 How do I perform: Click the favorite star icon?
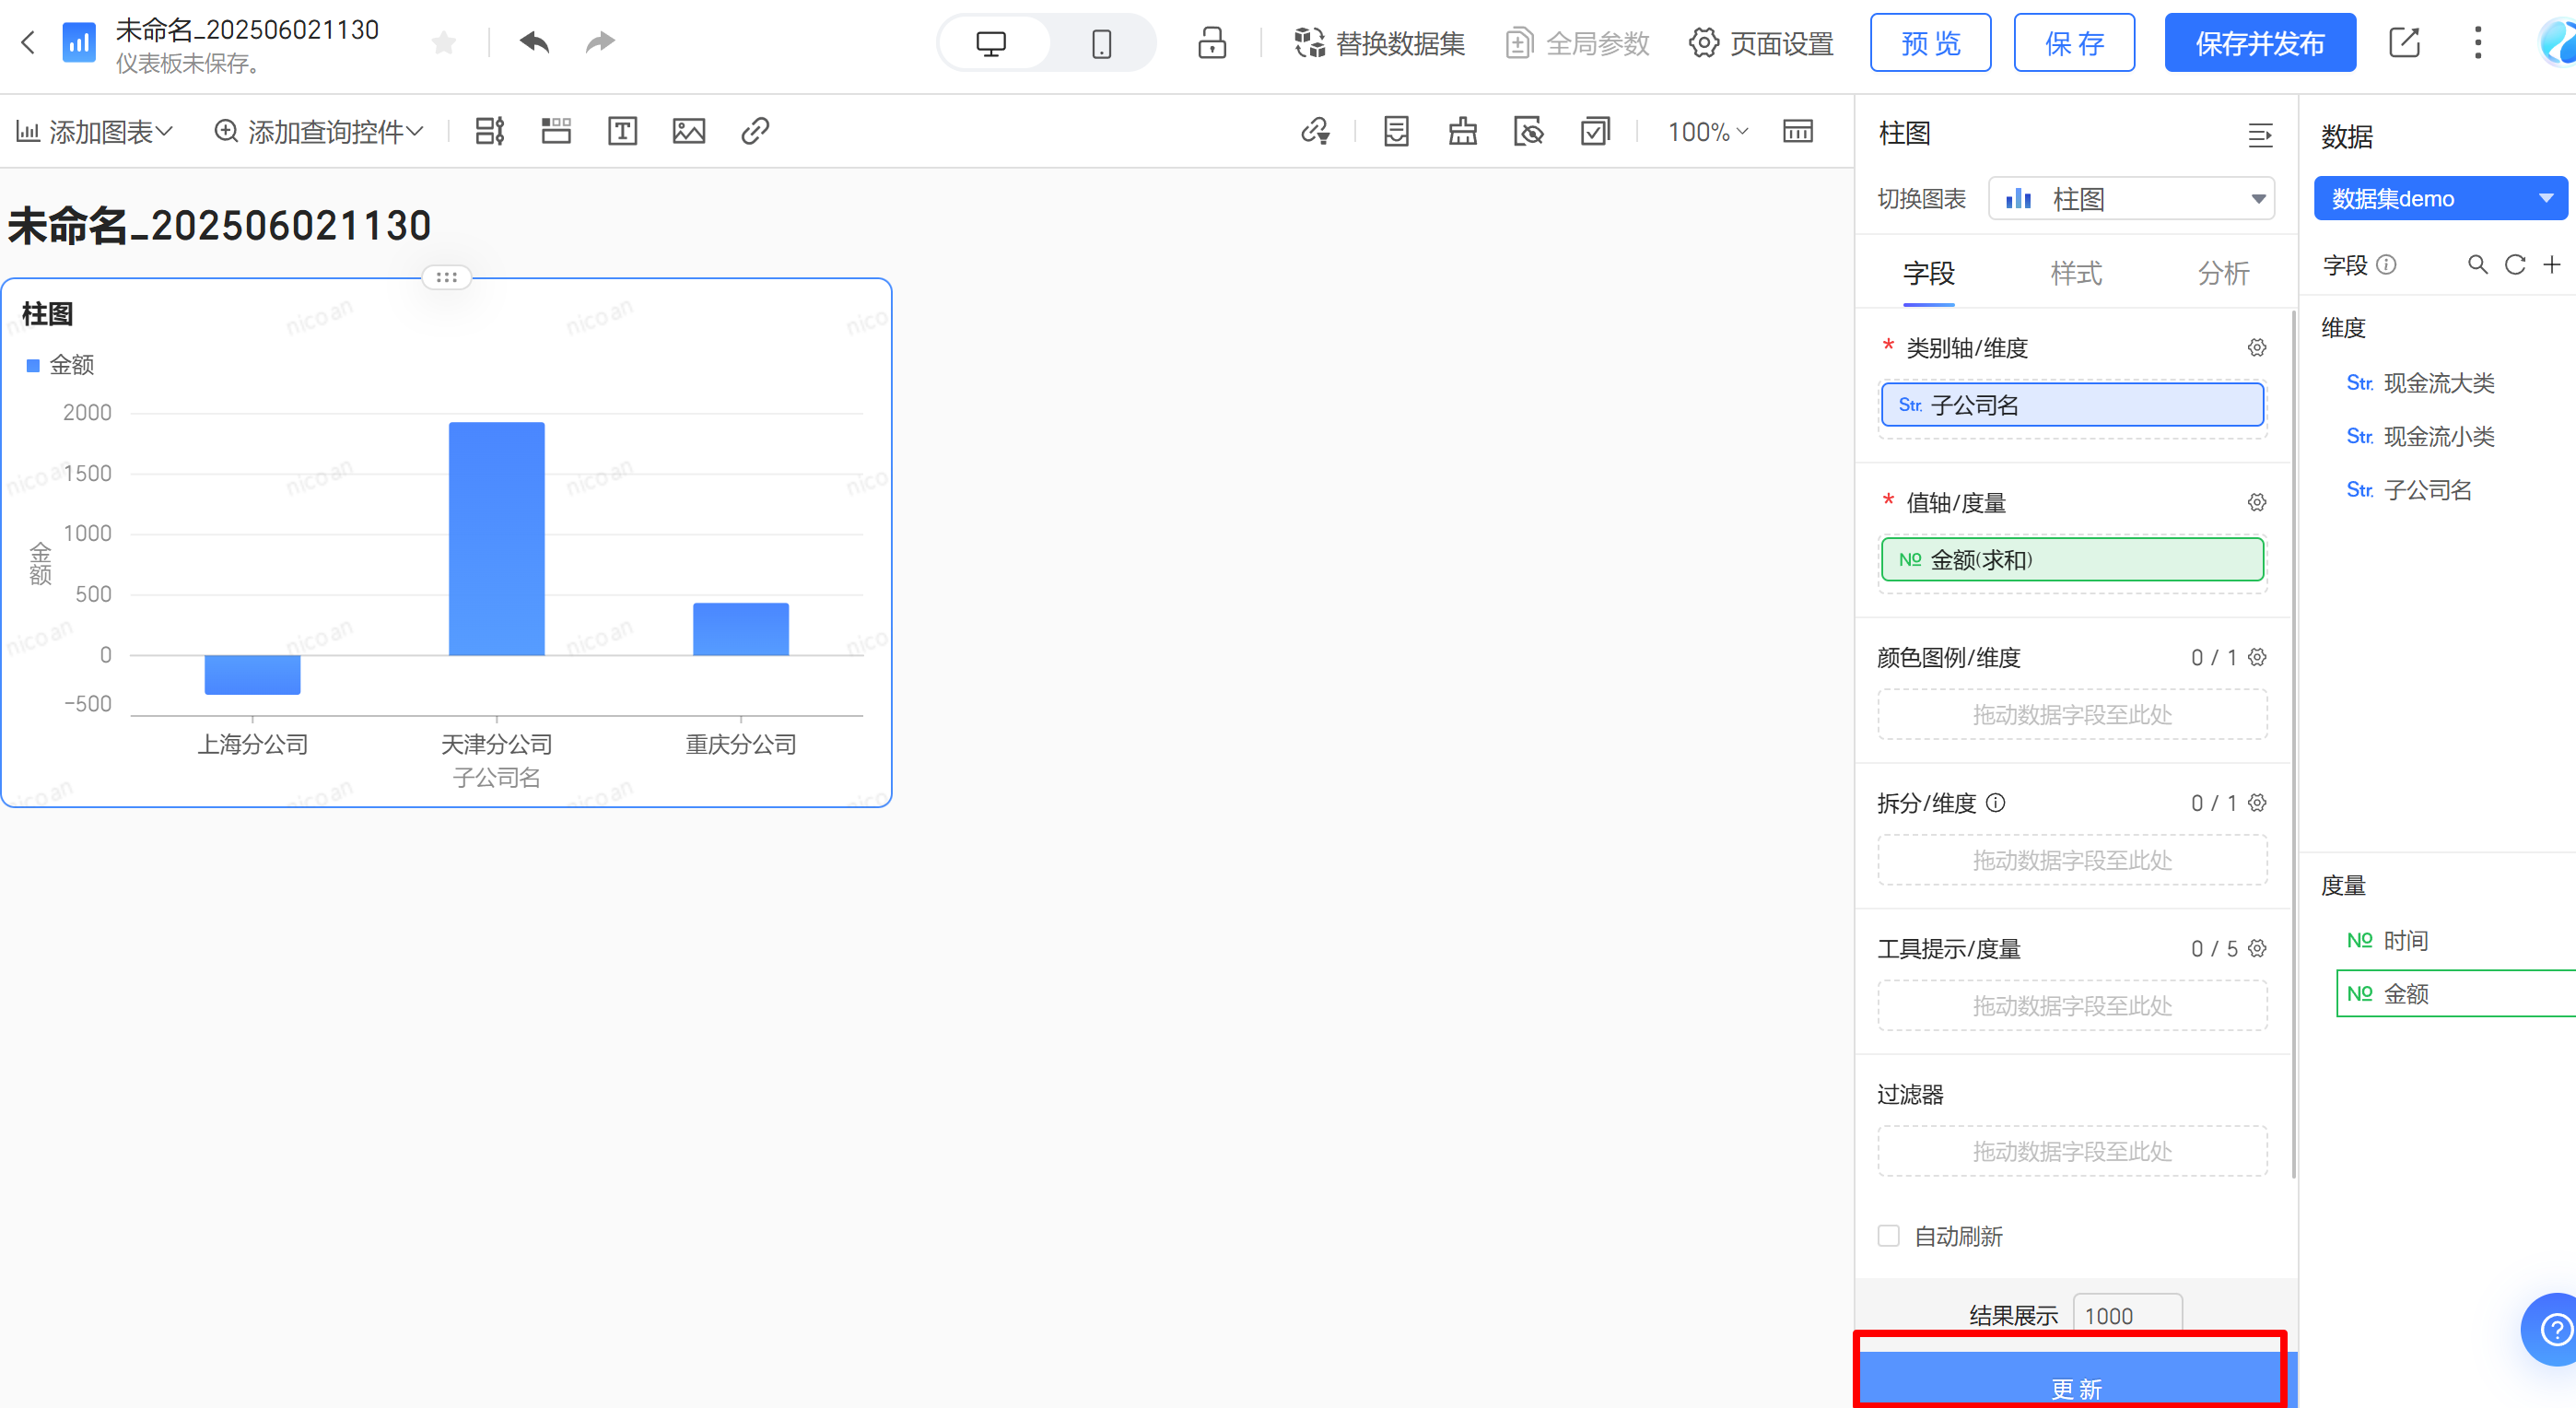point(444,43)
